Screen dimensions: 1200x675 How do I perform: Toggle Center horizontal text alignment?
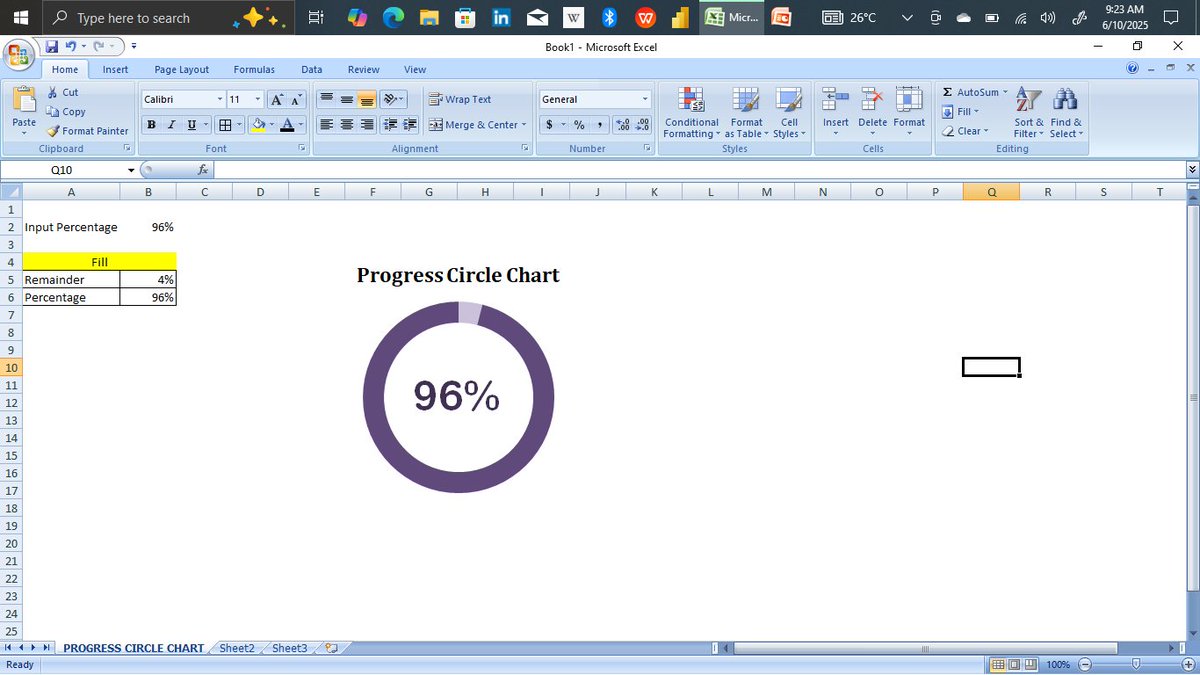pos(346,125)
